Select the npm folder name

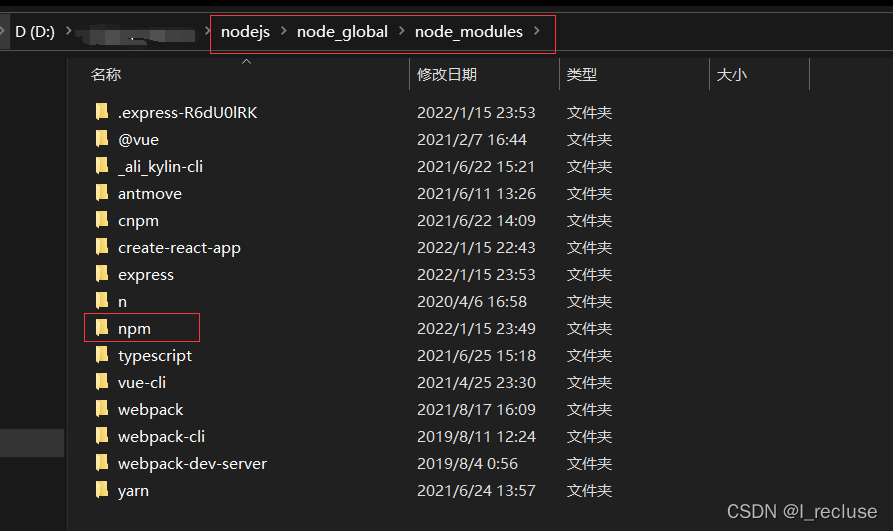(134, 329)
